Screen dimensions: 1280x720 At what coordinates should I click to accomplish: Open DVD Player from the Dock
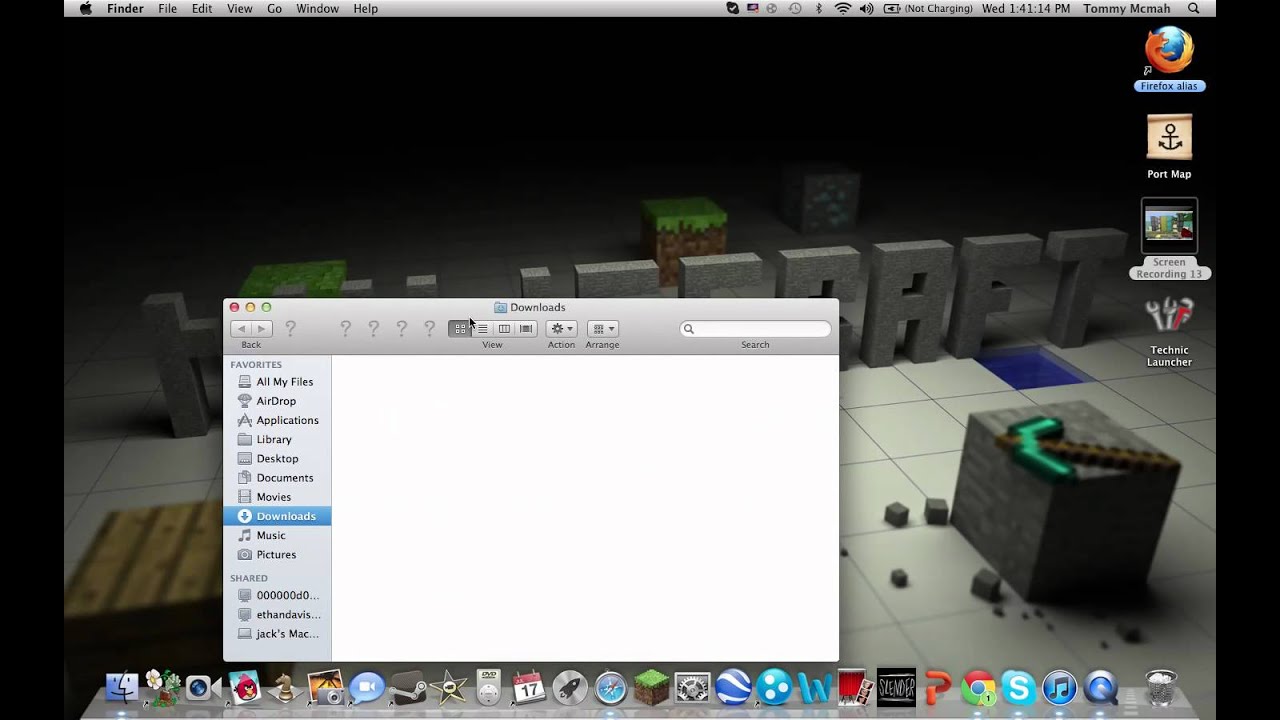[x=488, y=688]
